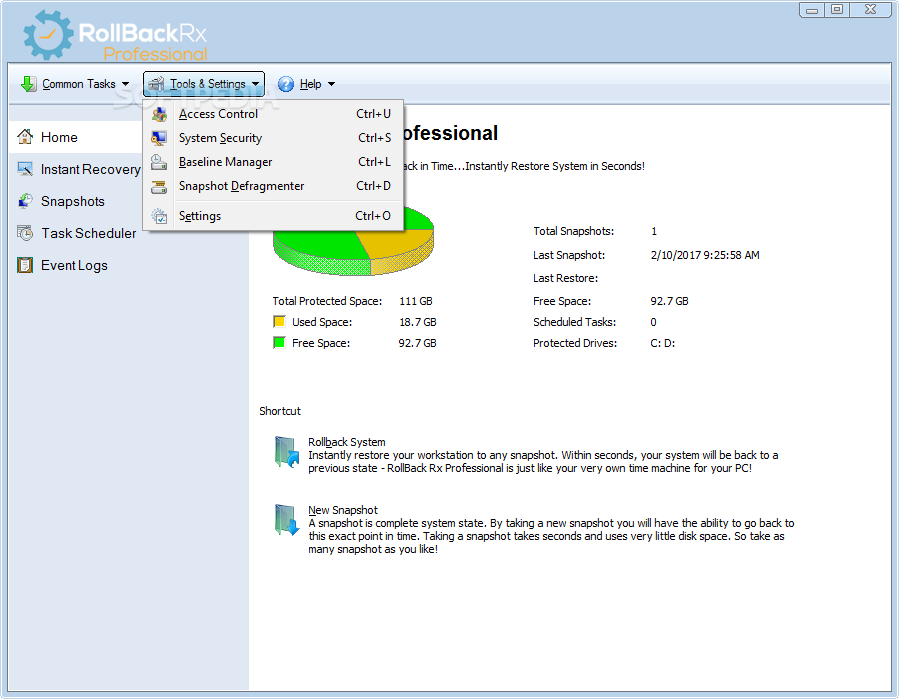Choose System Security from the menu
Screen dimensions: 899x699
[x=273, y=138]
